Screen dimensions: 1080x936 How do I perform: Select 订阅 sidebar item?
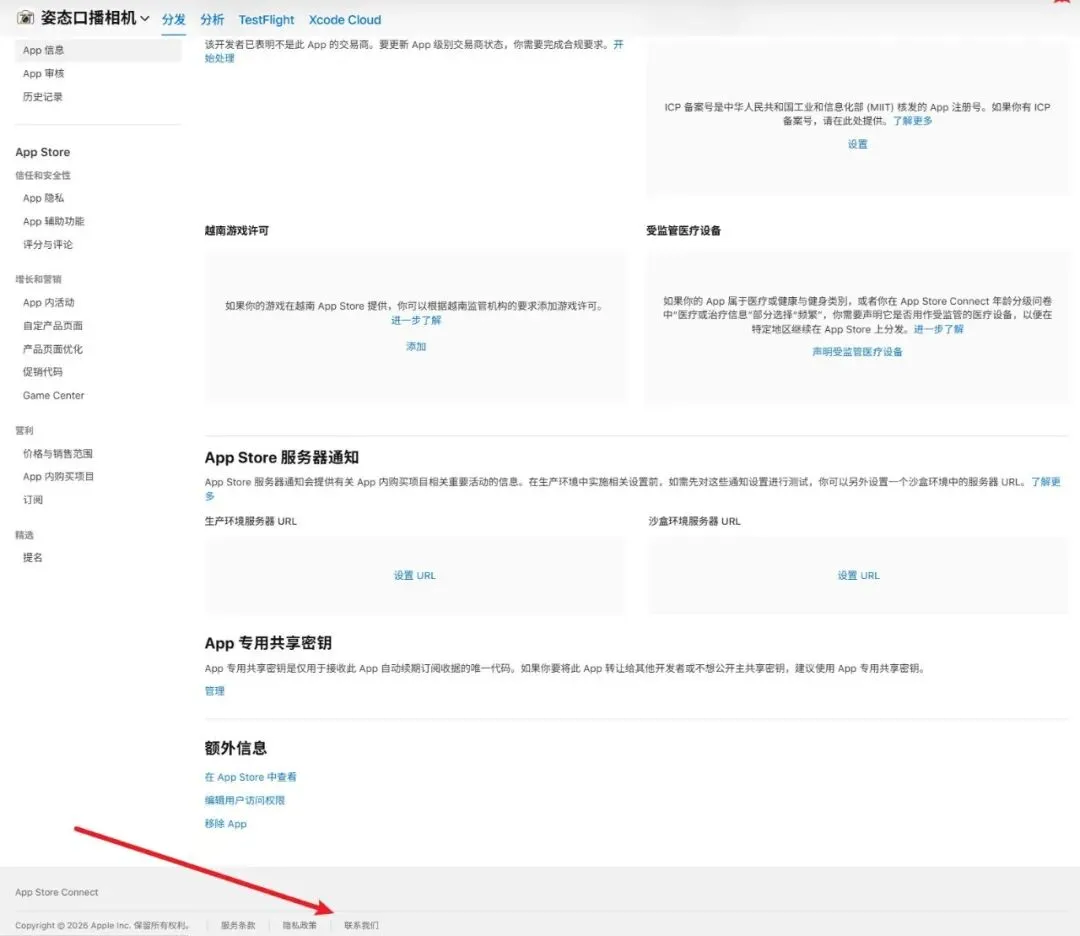pos(32,500)
